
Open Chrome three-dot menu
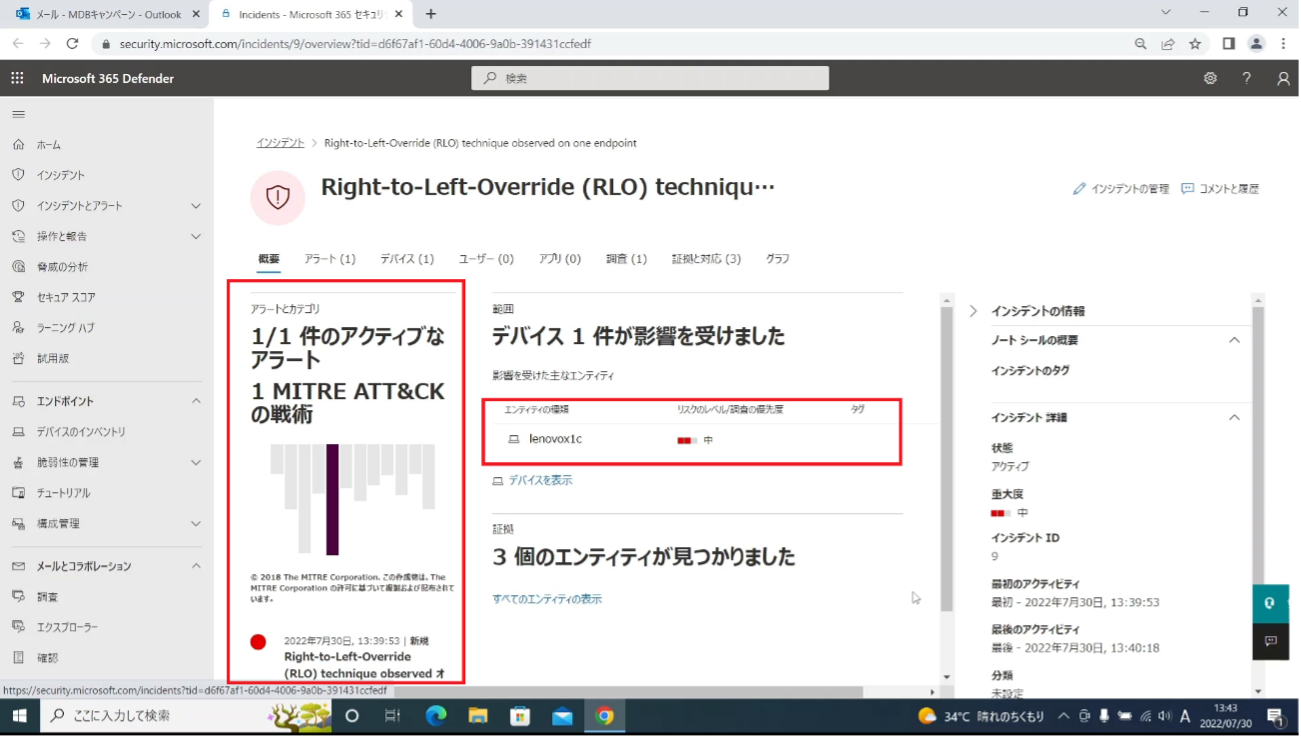point(1283,44)
